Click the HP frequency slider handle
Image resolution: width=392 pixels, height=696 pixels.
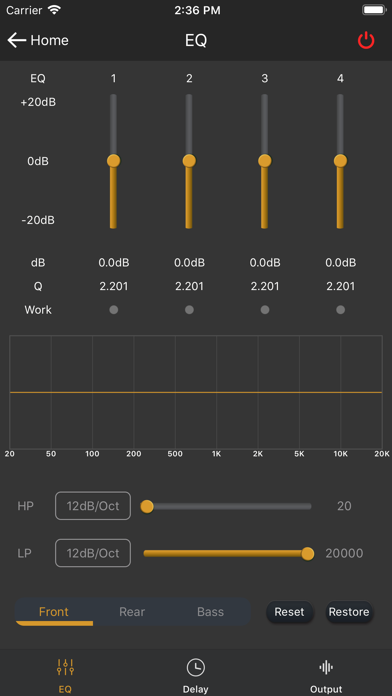pos(147,506)
